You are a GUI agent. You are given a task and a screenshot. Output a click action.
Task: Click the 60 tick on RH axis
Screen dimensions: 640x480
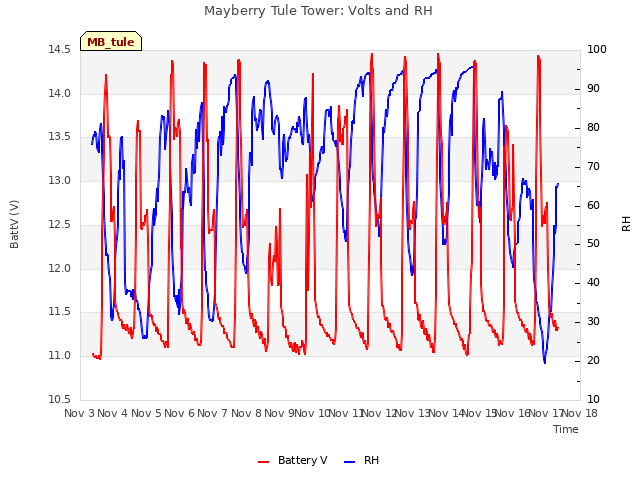point(593,206)
